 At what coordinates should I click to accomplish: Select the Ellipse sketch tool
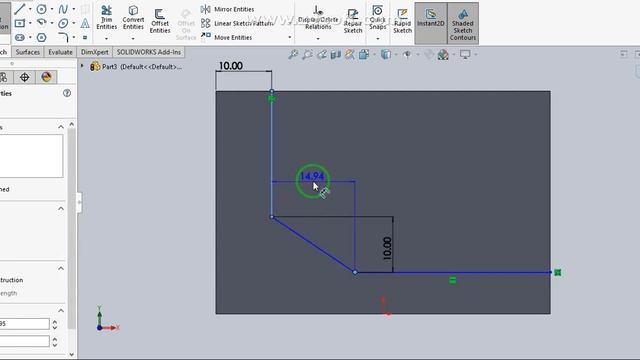(x=63, y=23)
